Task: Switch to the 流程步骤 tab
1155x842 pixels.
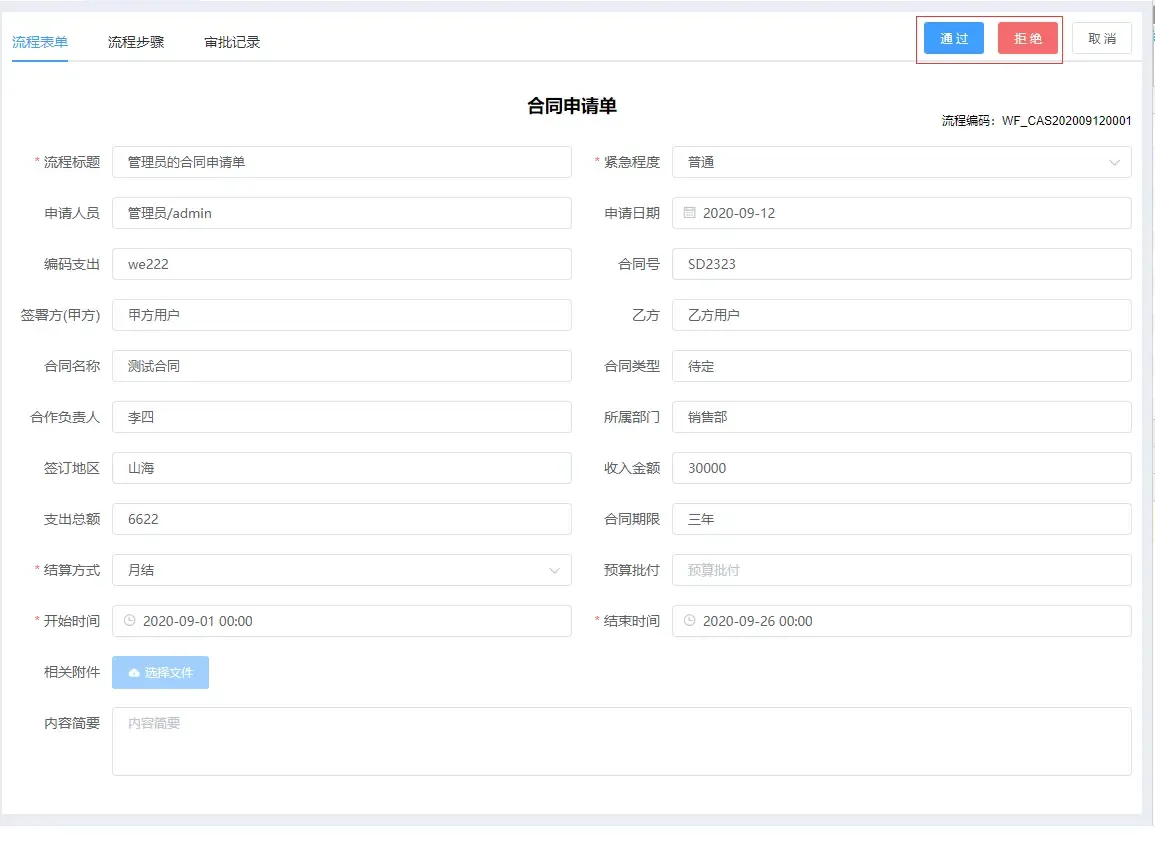Action: point(135,42)
